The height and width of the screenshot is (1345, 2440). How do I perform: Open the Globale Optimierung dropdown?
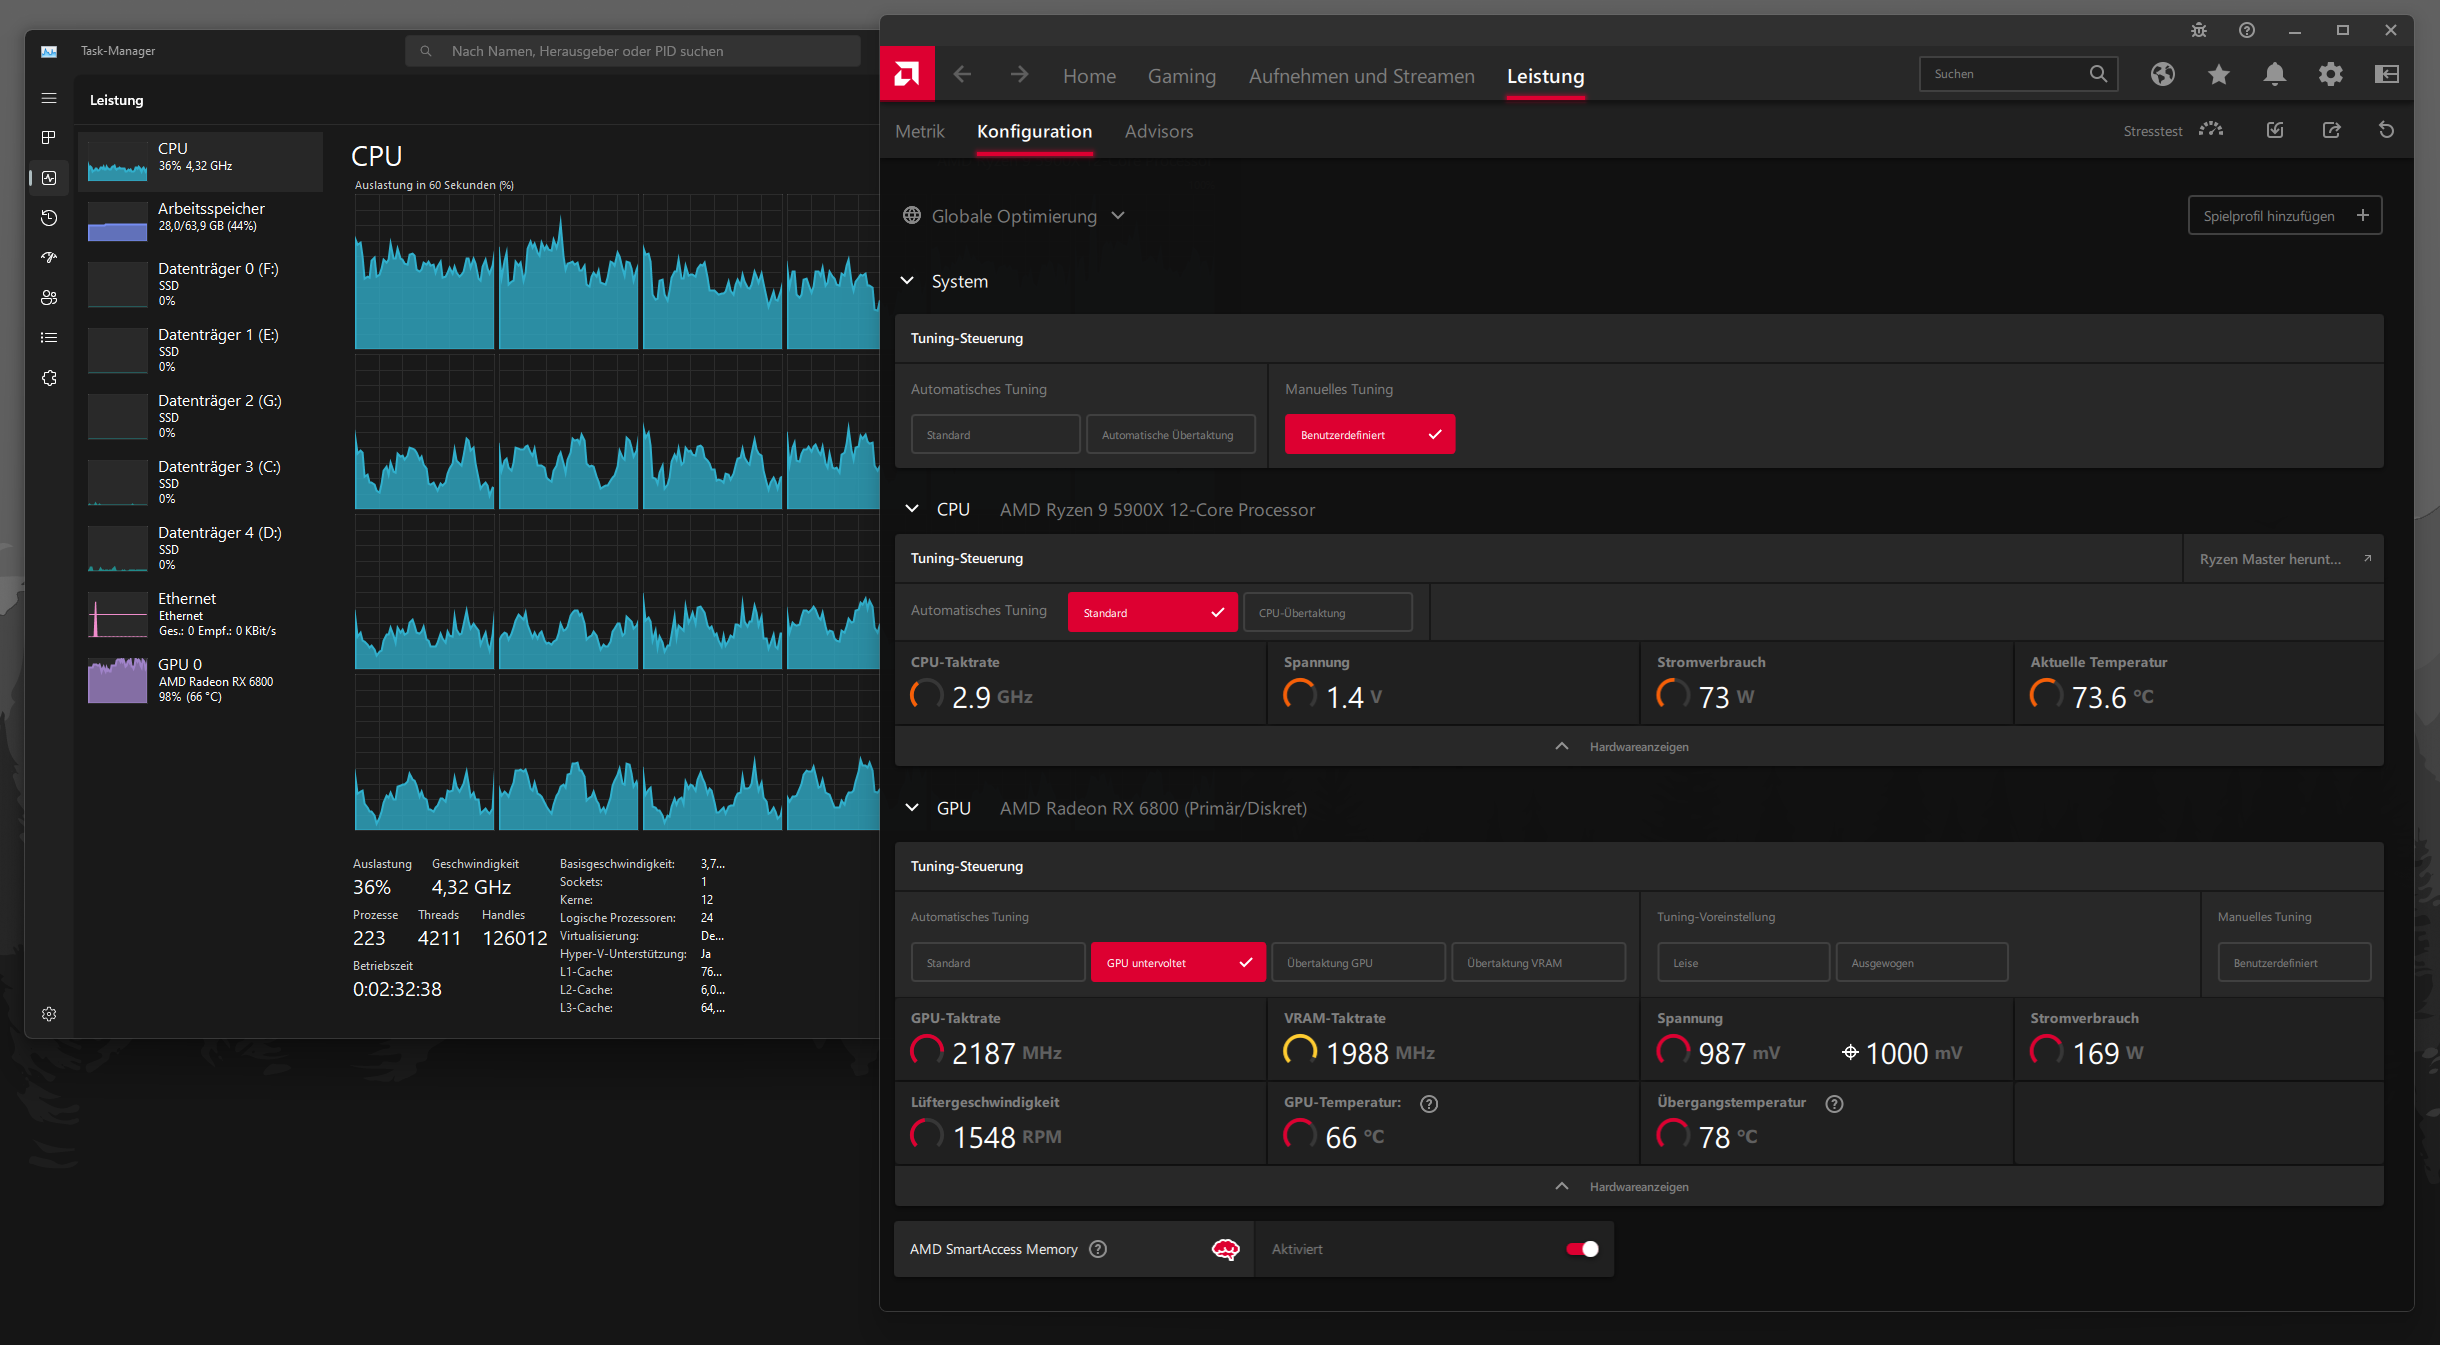click(1014, 216)
